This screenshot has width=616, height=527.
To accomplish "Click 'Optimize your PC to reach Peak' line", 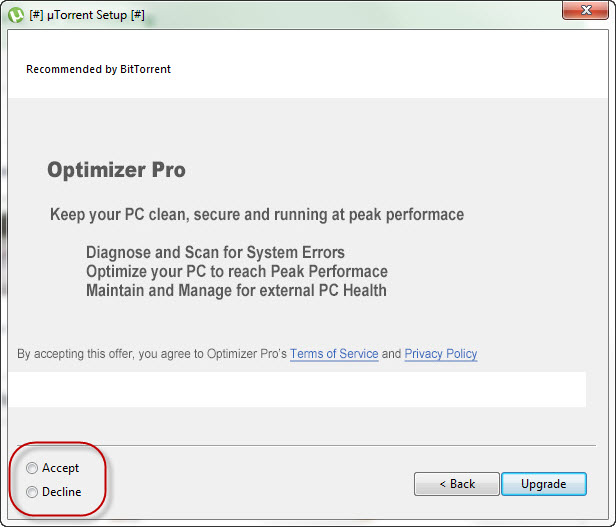I will click(237, 272).
